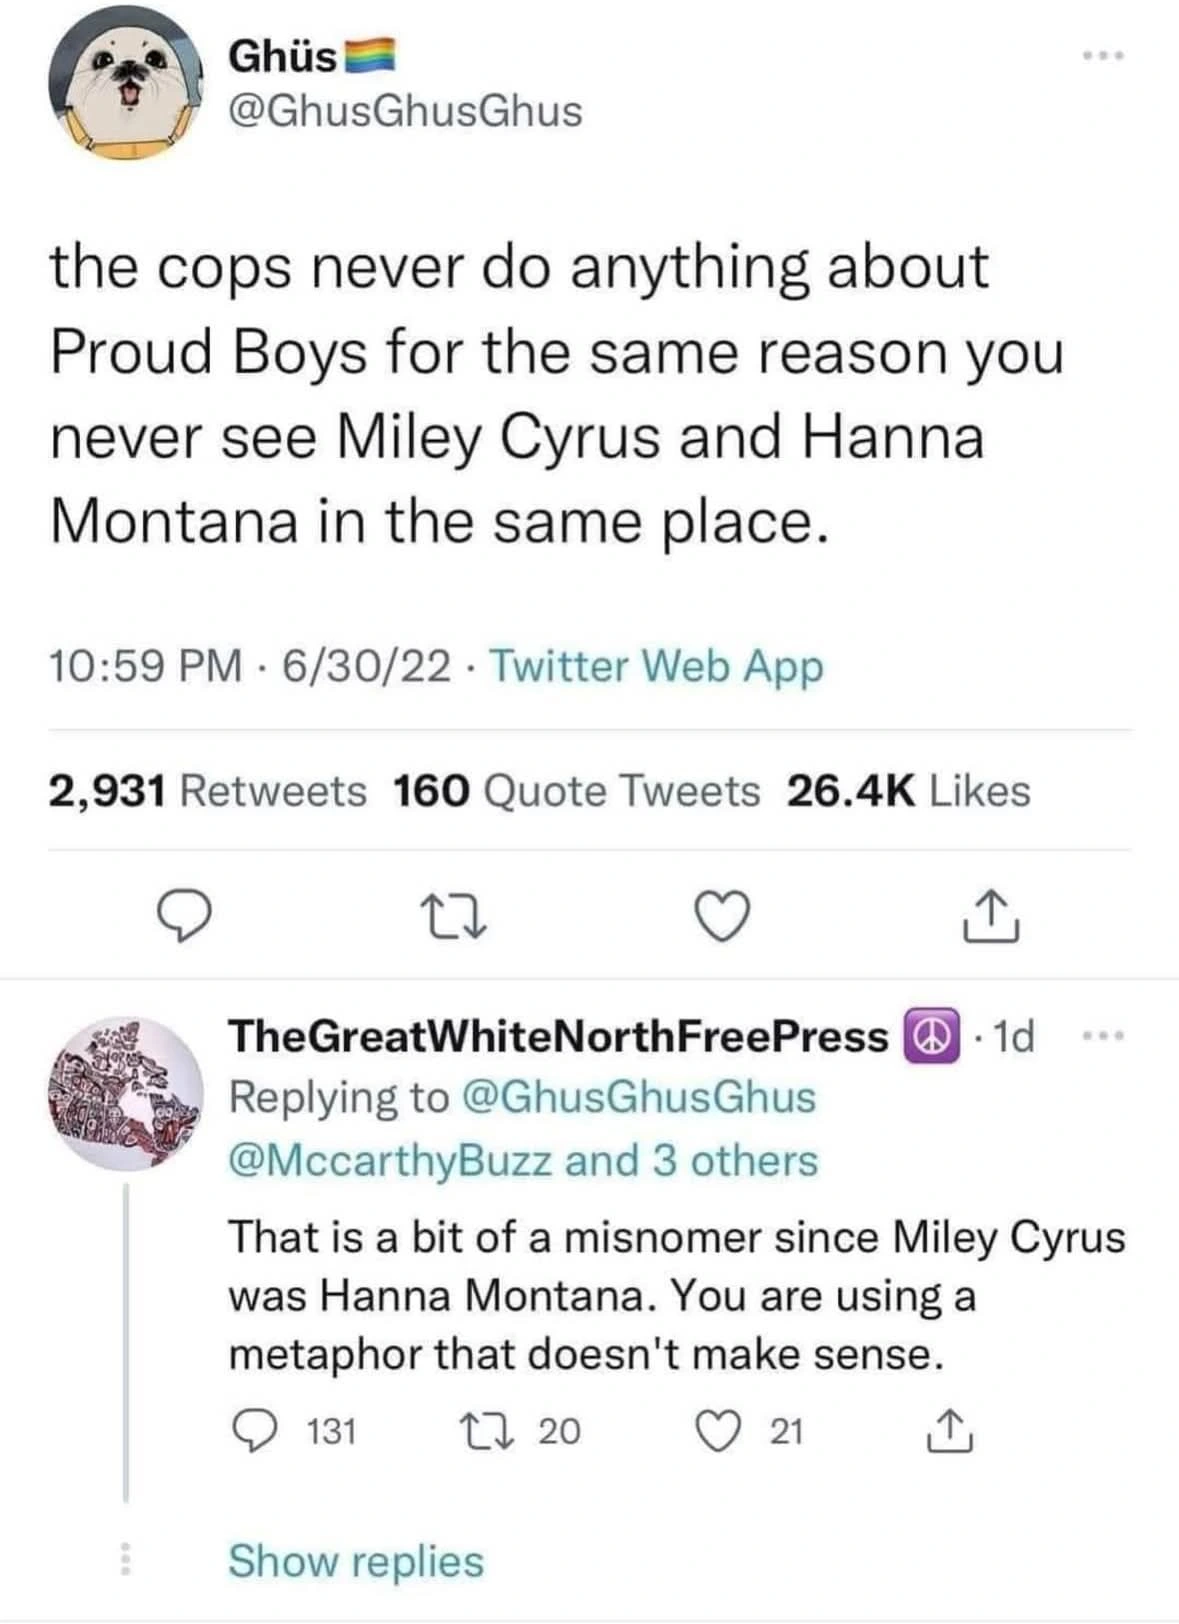The width and height of the screenshot is (1179, 1624).
Task: Click the @GhusGhusGhus handle in reply
Action: [x=638, y=1097]
